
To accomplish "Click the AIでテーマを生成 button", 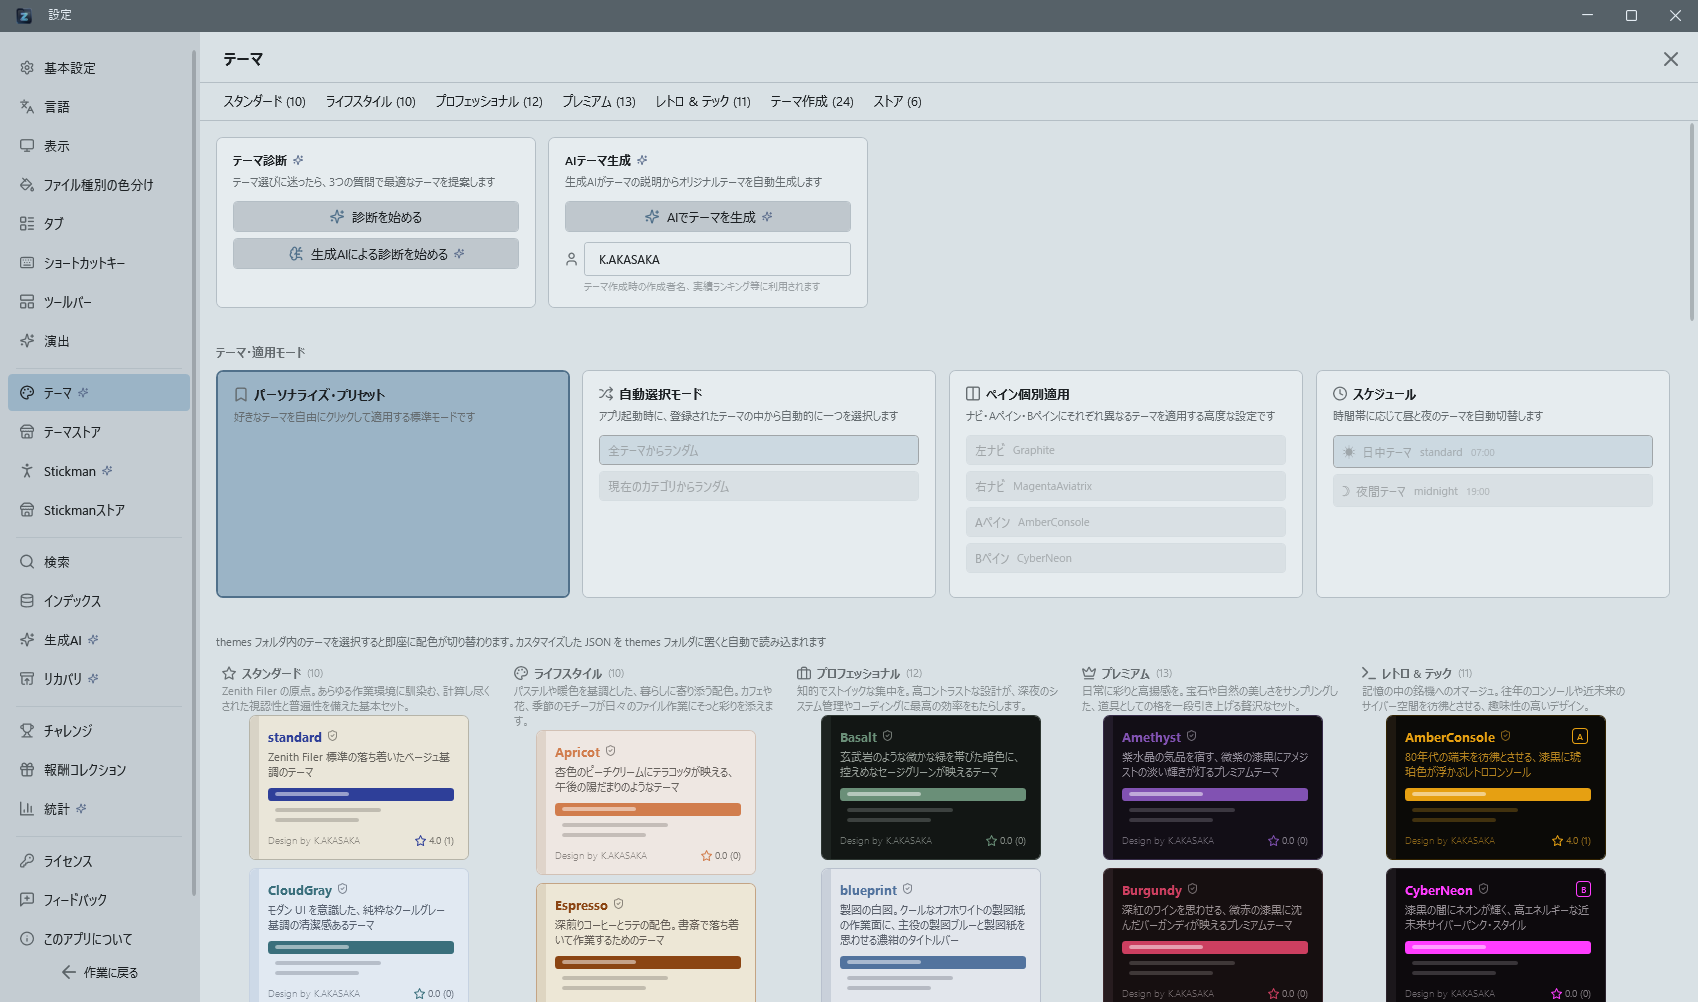I will (708, 217).
